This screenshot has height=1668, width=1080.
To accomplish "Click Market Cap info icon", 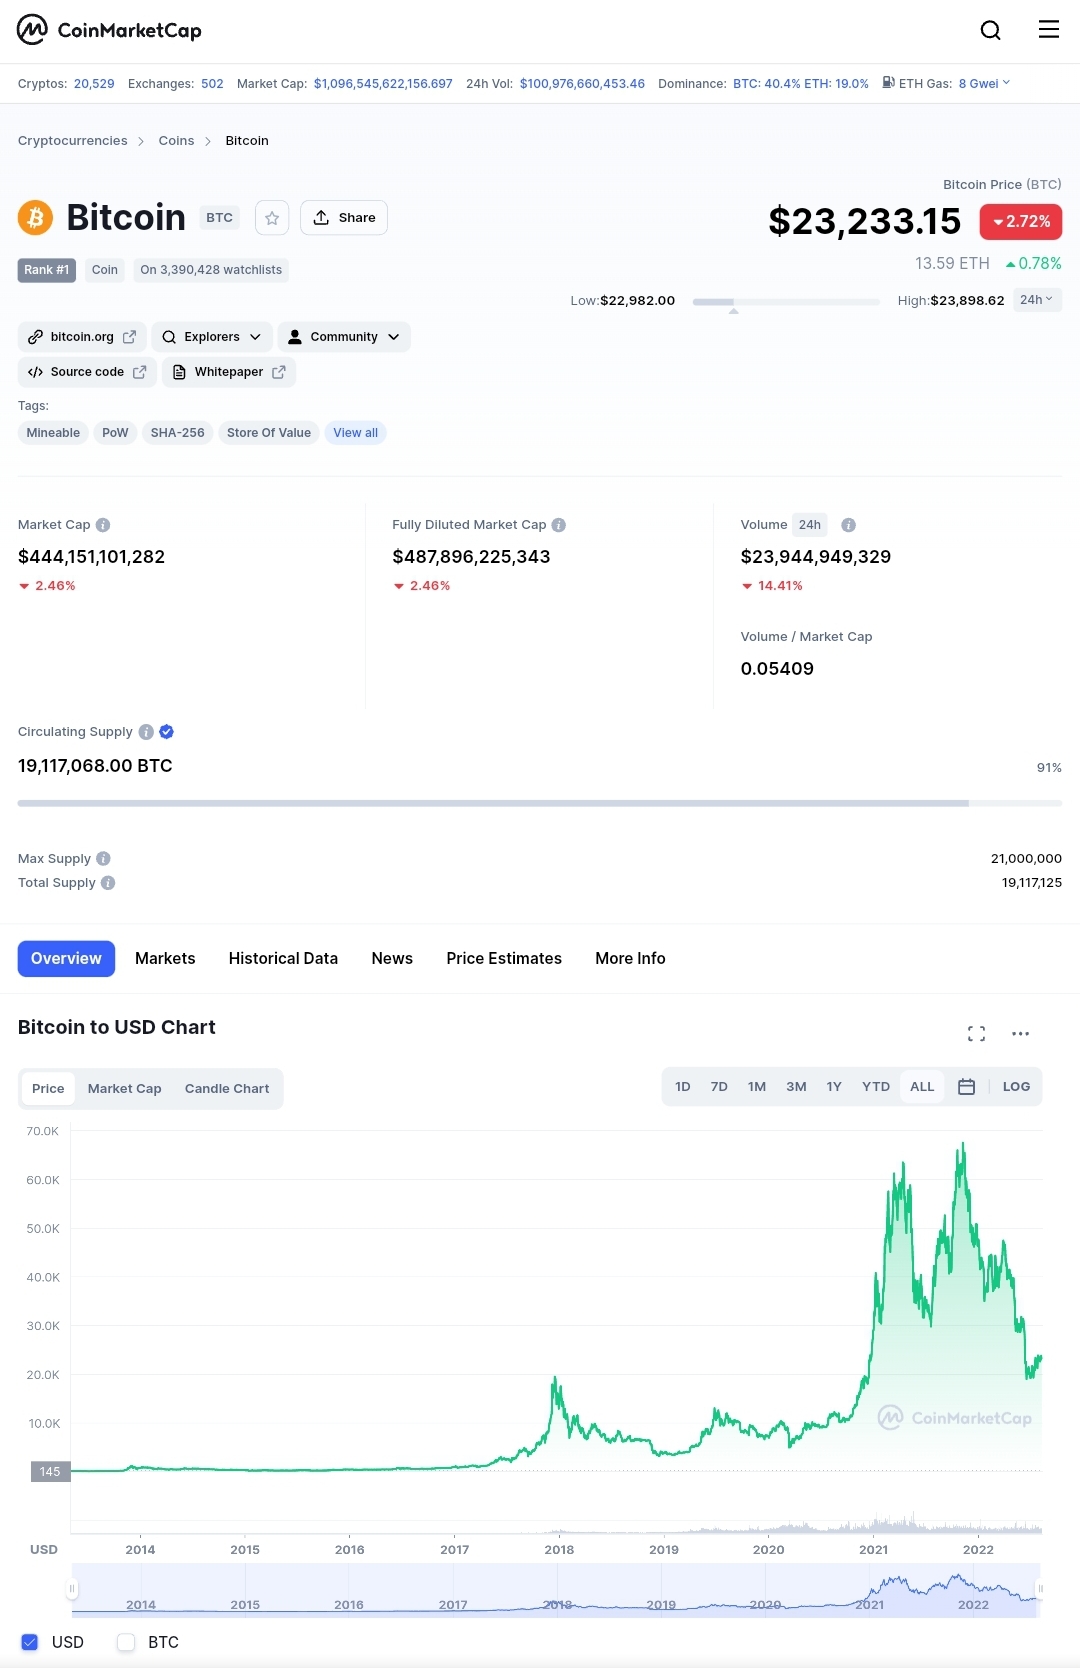I will (103, 525).
